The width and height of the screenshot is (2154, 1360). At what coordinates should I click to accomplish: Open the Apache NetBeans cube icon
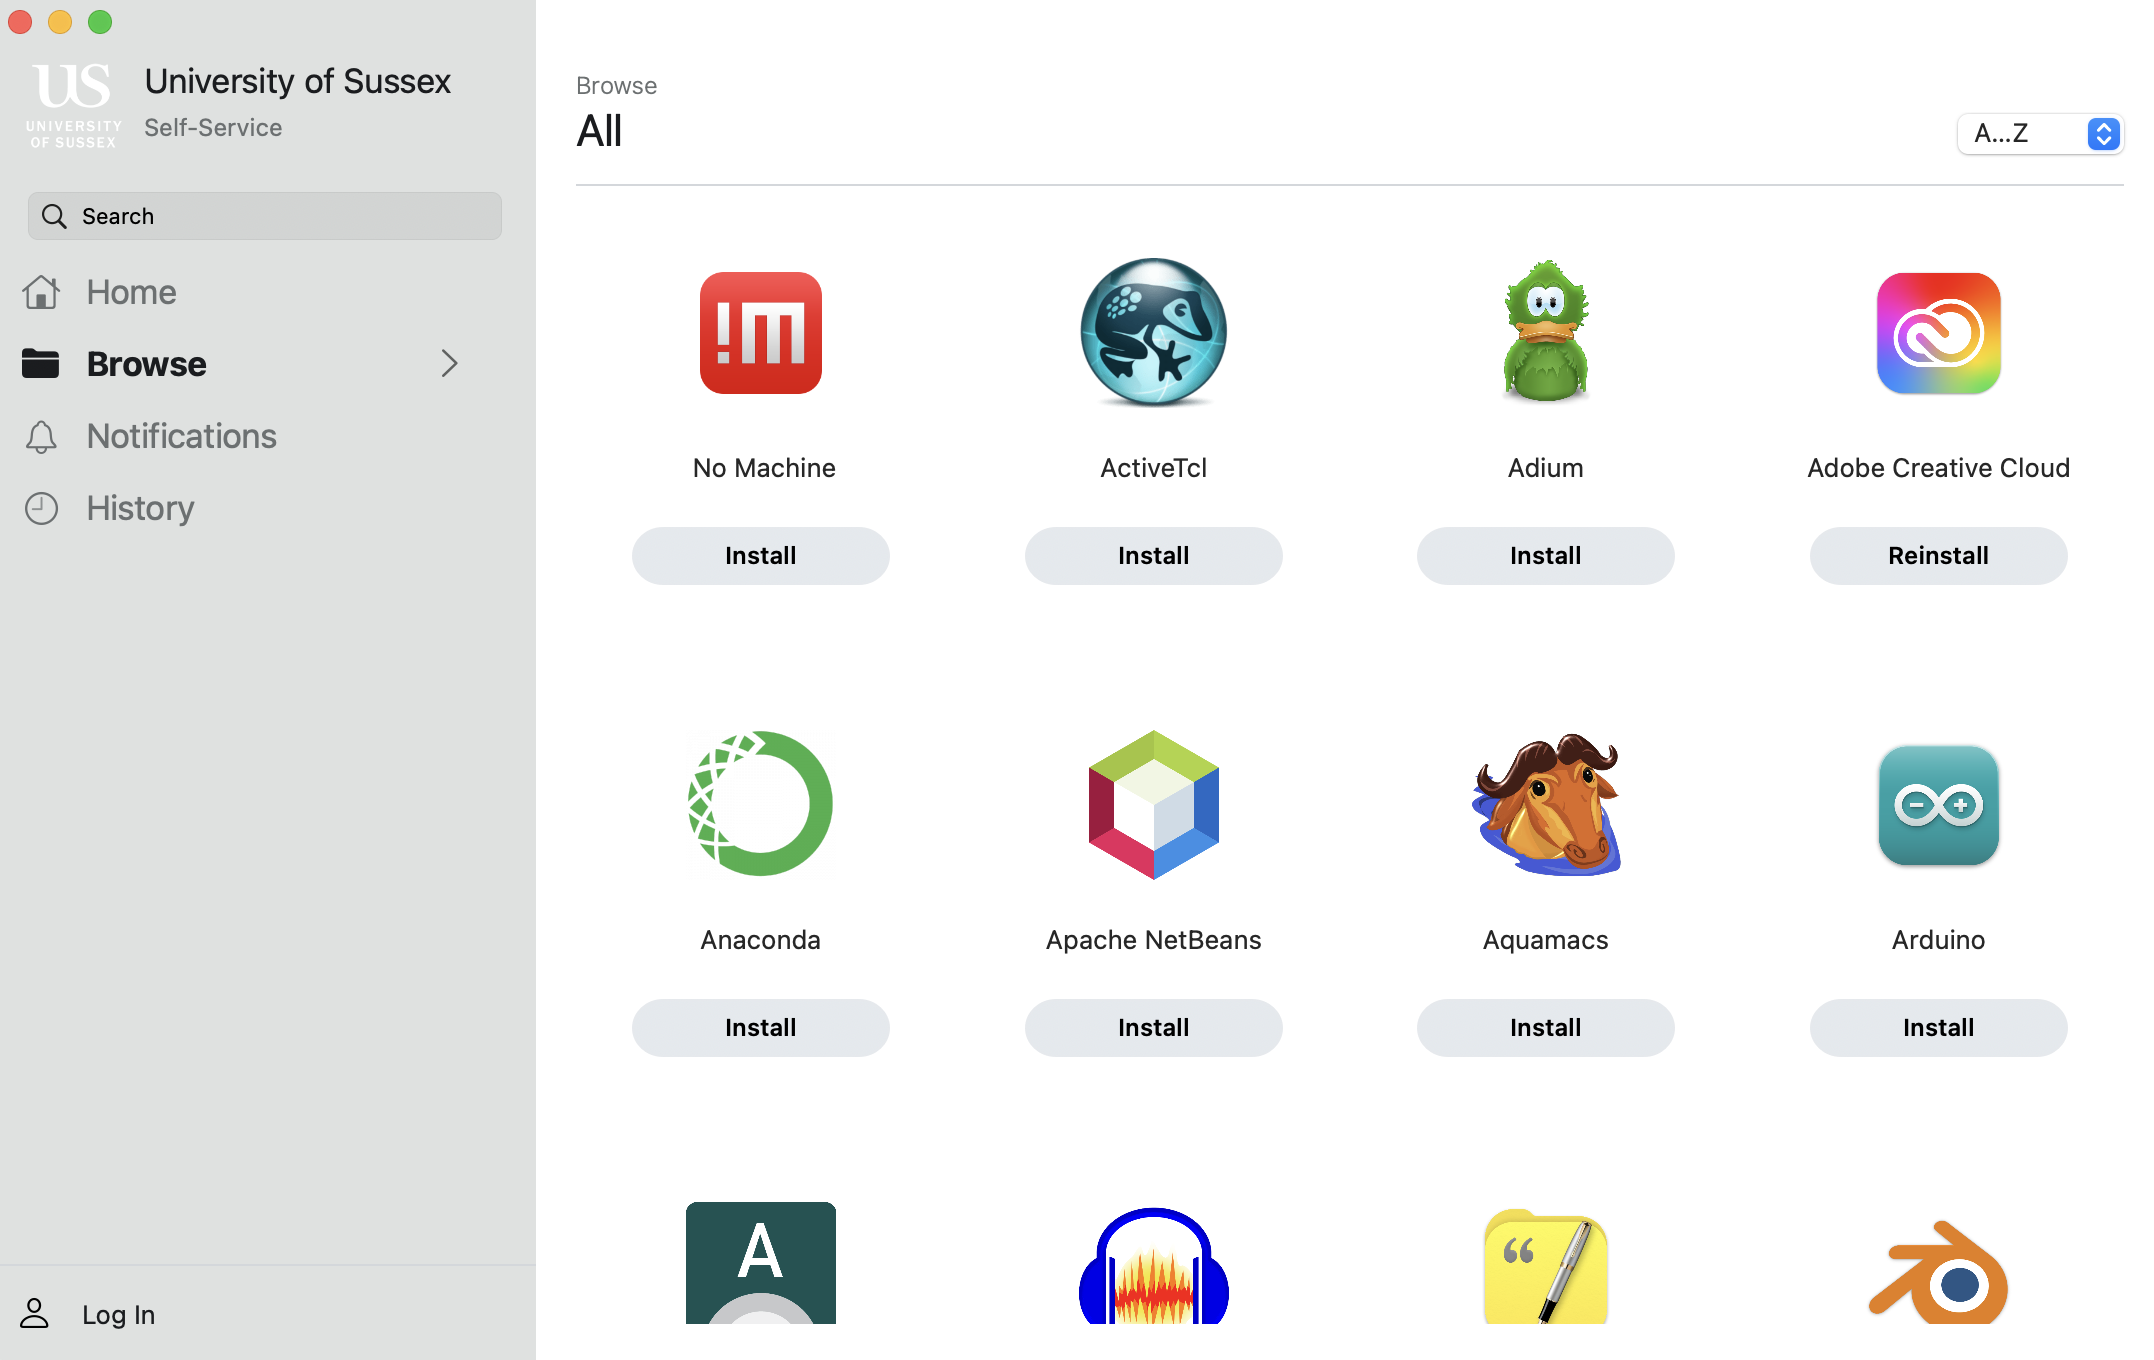pyautogui.click(x=1153, y=805)
